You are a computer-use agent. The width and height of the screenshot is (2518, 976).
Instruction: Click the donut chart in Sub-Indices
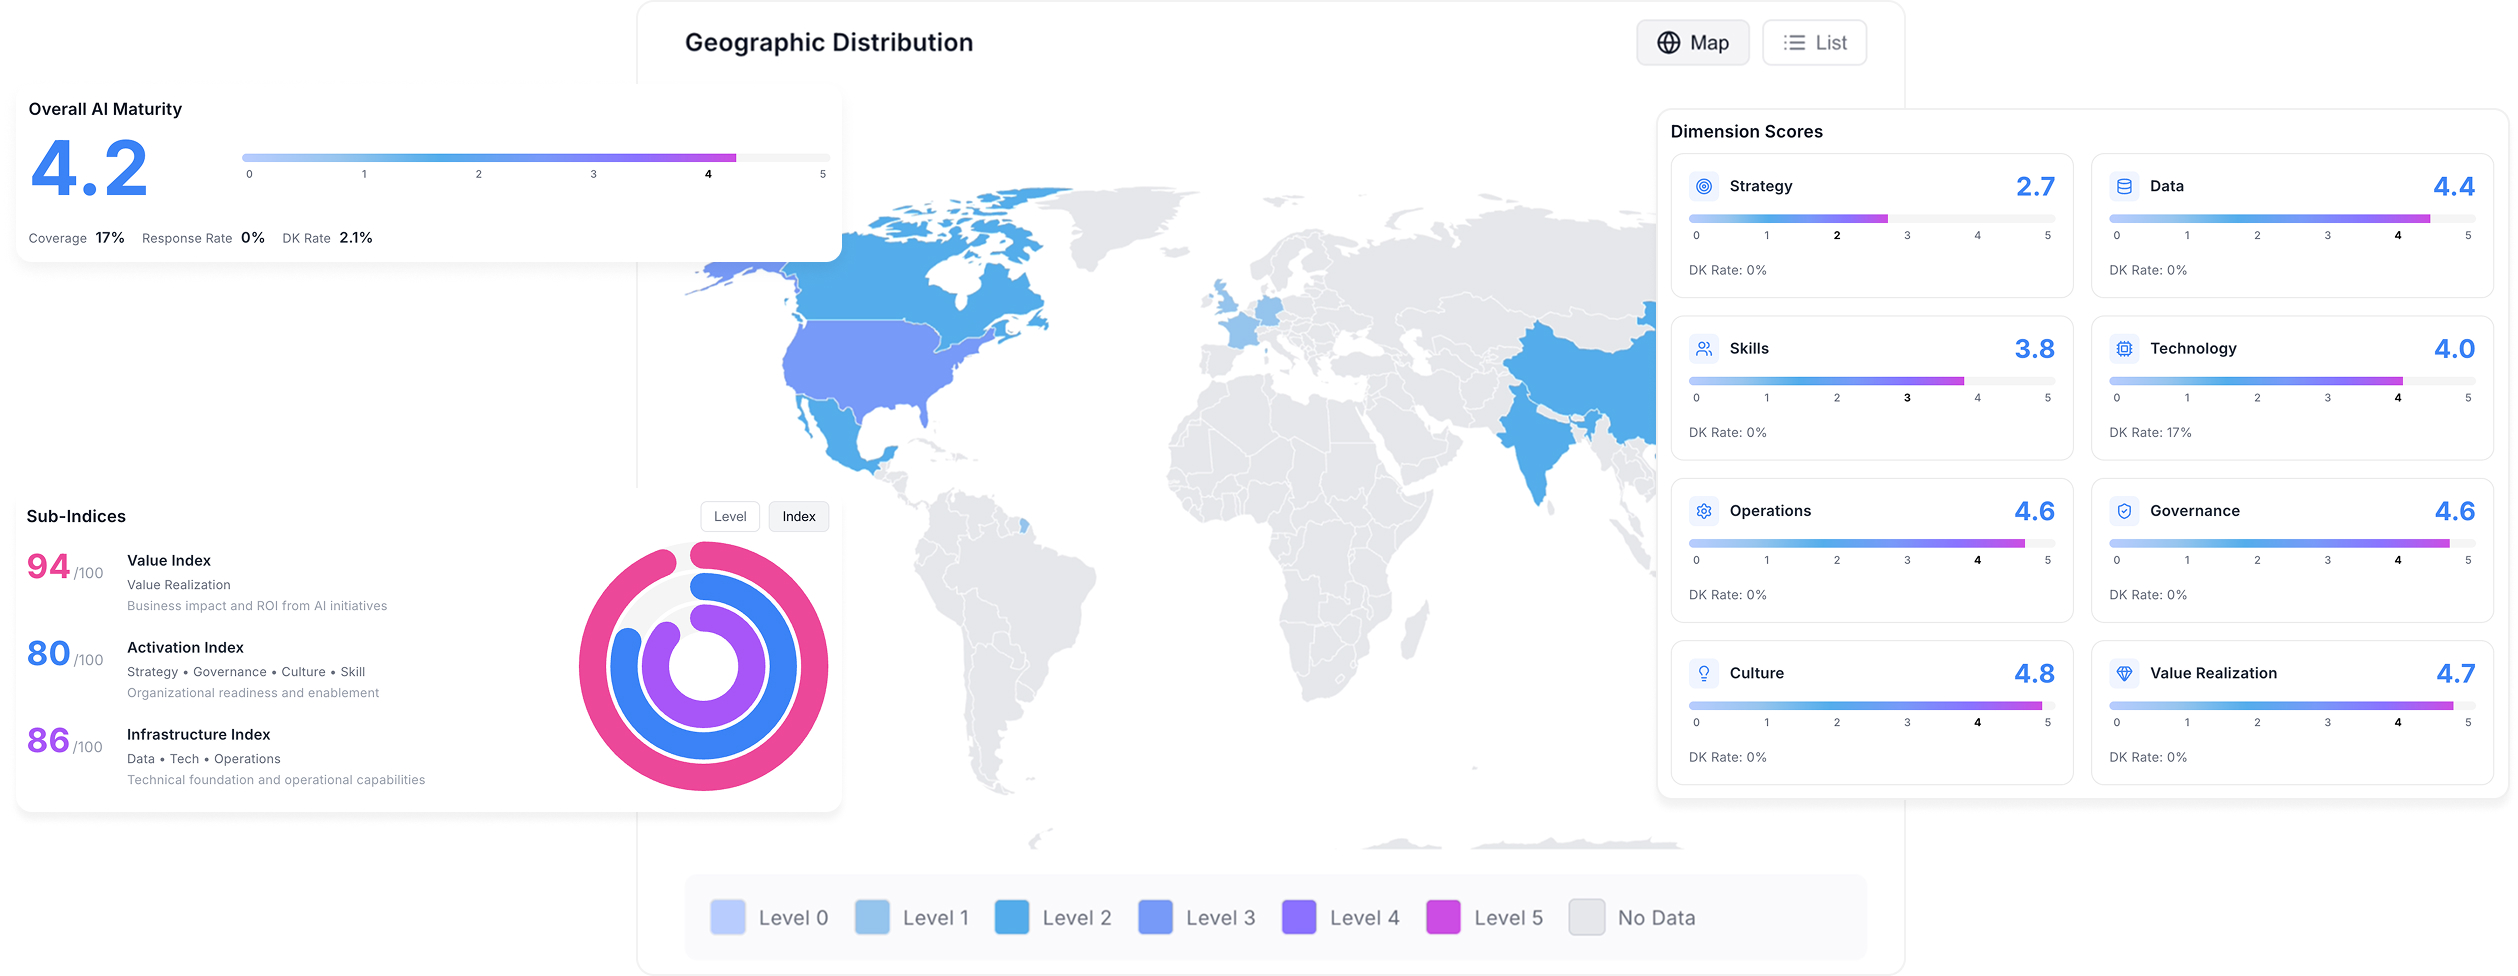703,665
